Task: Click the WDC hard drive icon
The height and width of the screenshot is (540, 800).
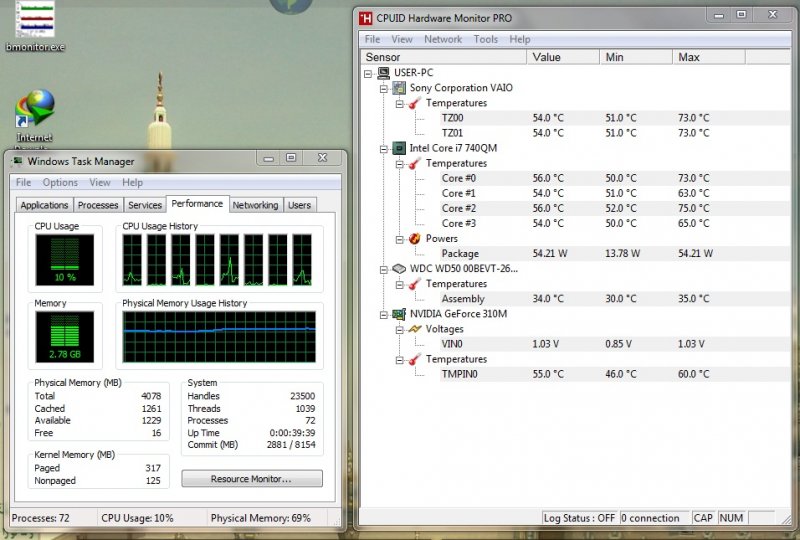Action: pos(399,268)
